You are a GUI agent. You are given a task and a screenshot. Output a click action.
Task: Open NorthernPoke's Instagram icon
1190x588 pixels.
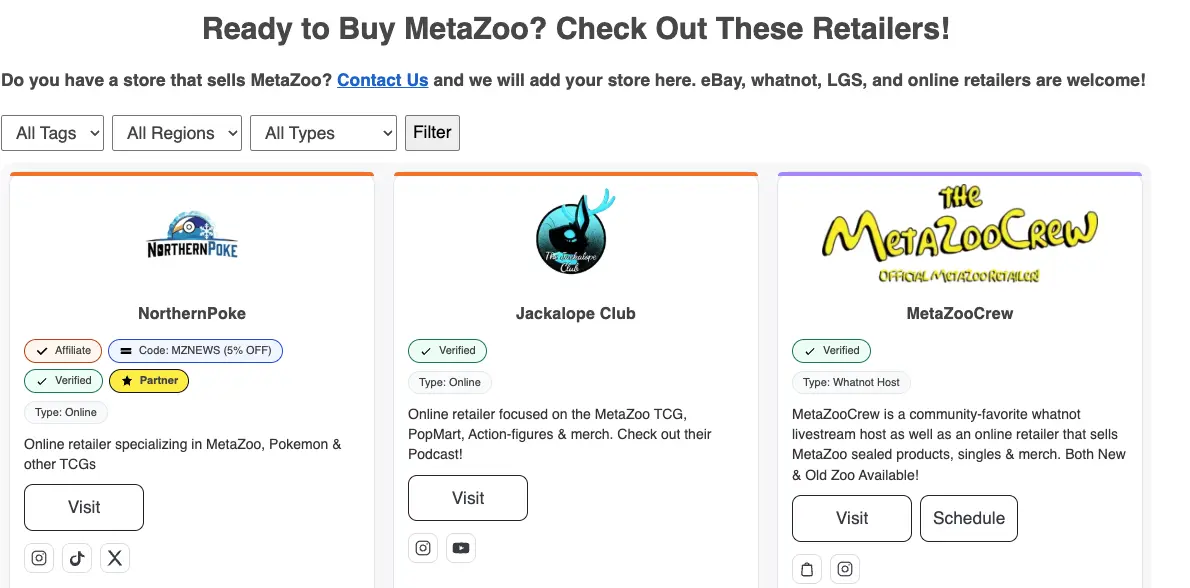[x=39, y=558]
